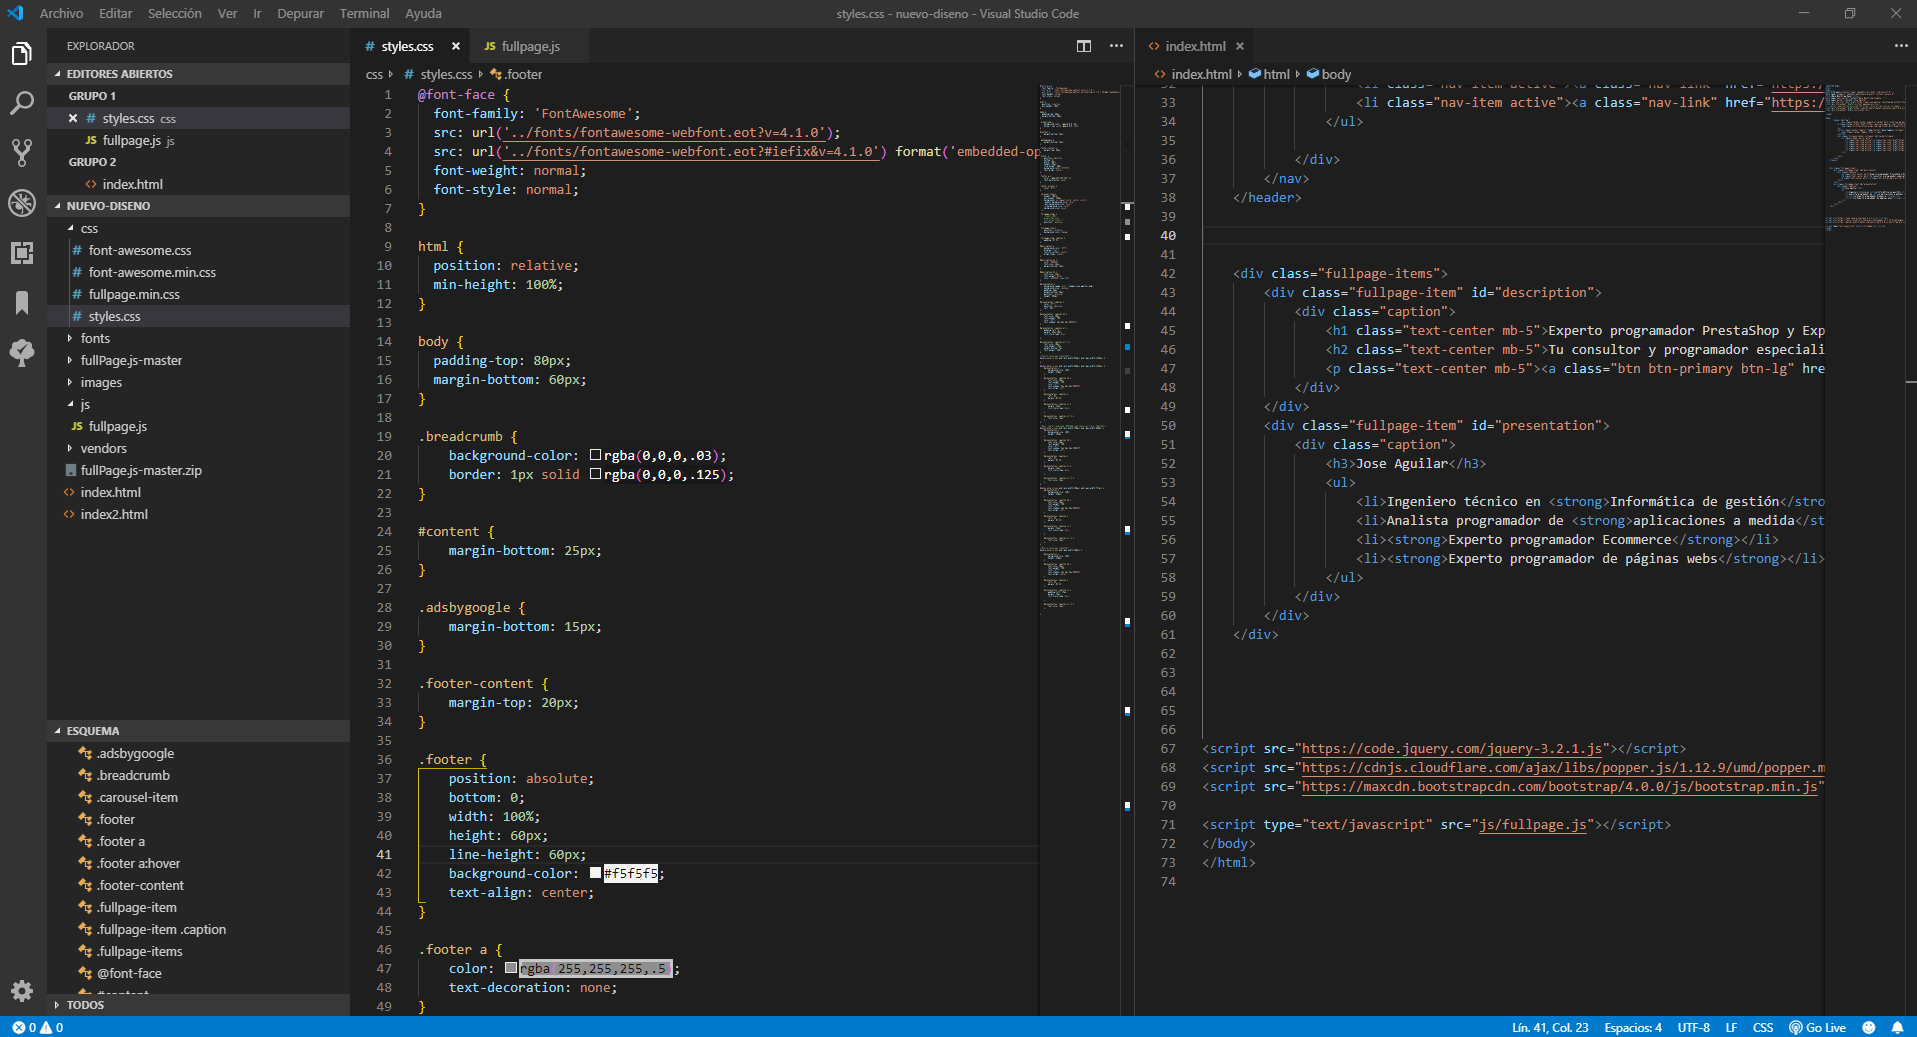Viewport: 1917px width, 1037px height.
Task: Open the Debug view icon
Action: click(x=22, y=203)
